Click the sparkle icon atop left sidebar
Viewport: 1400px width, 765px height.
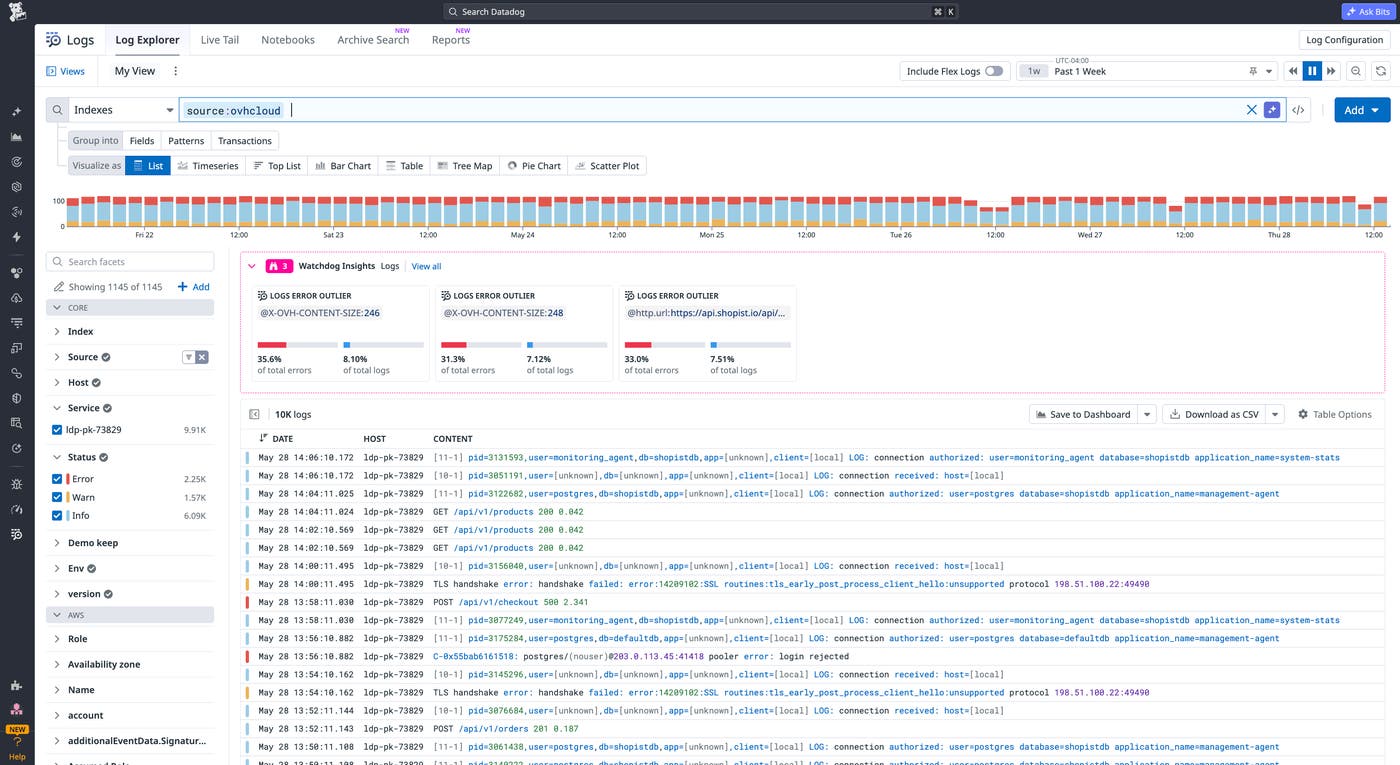[16, 111]
